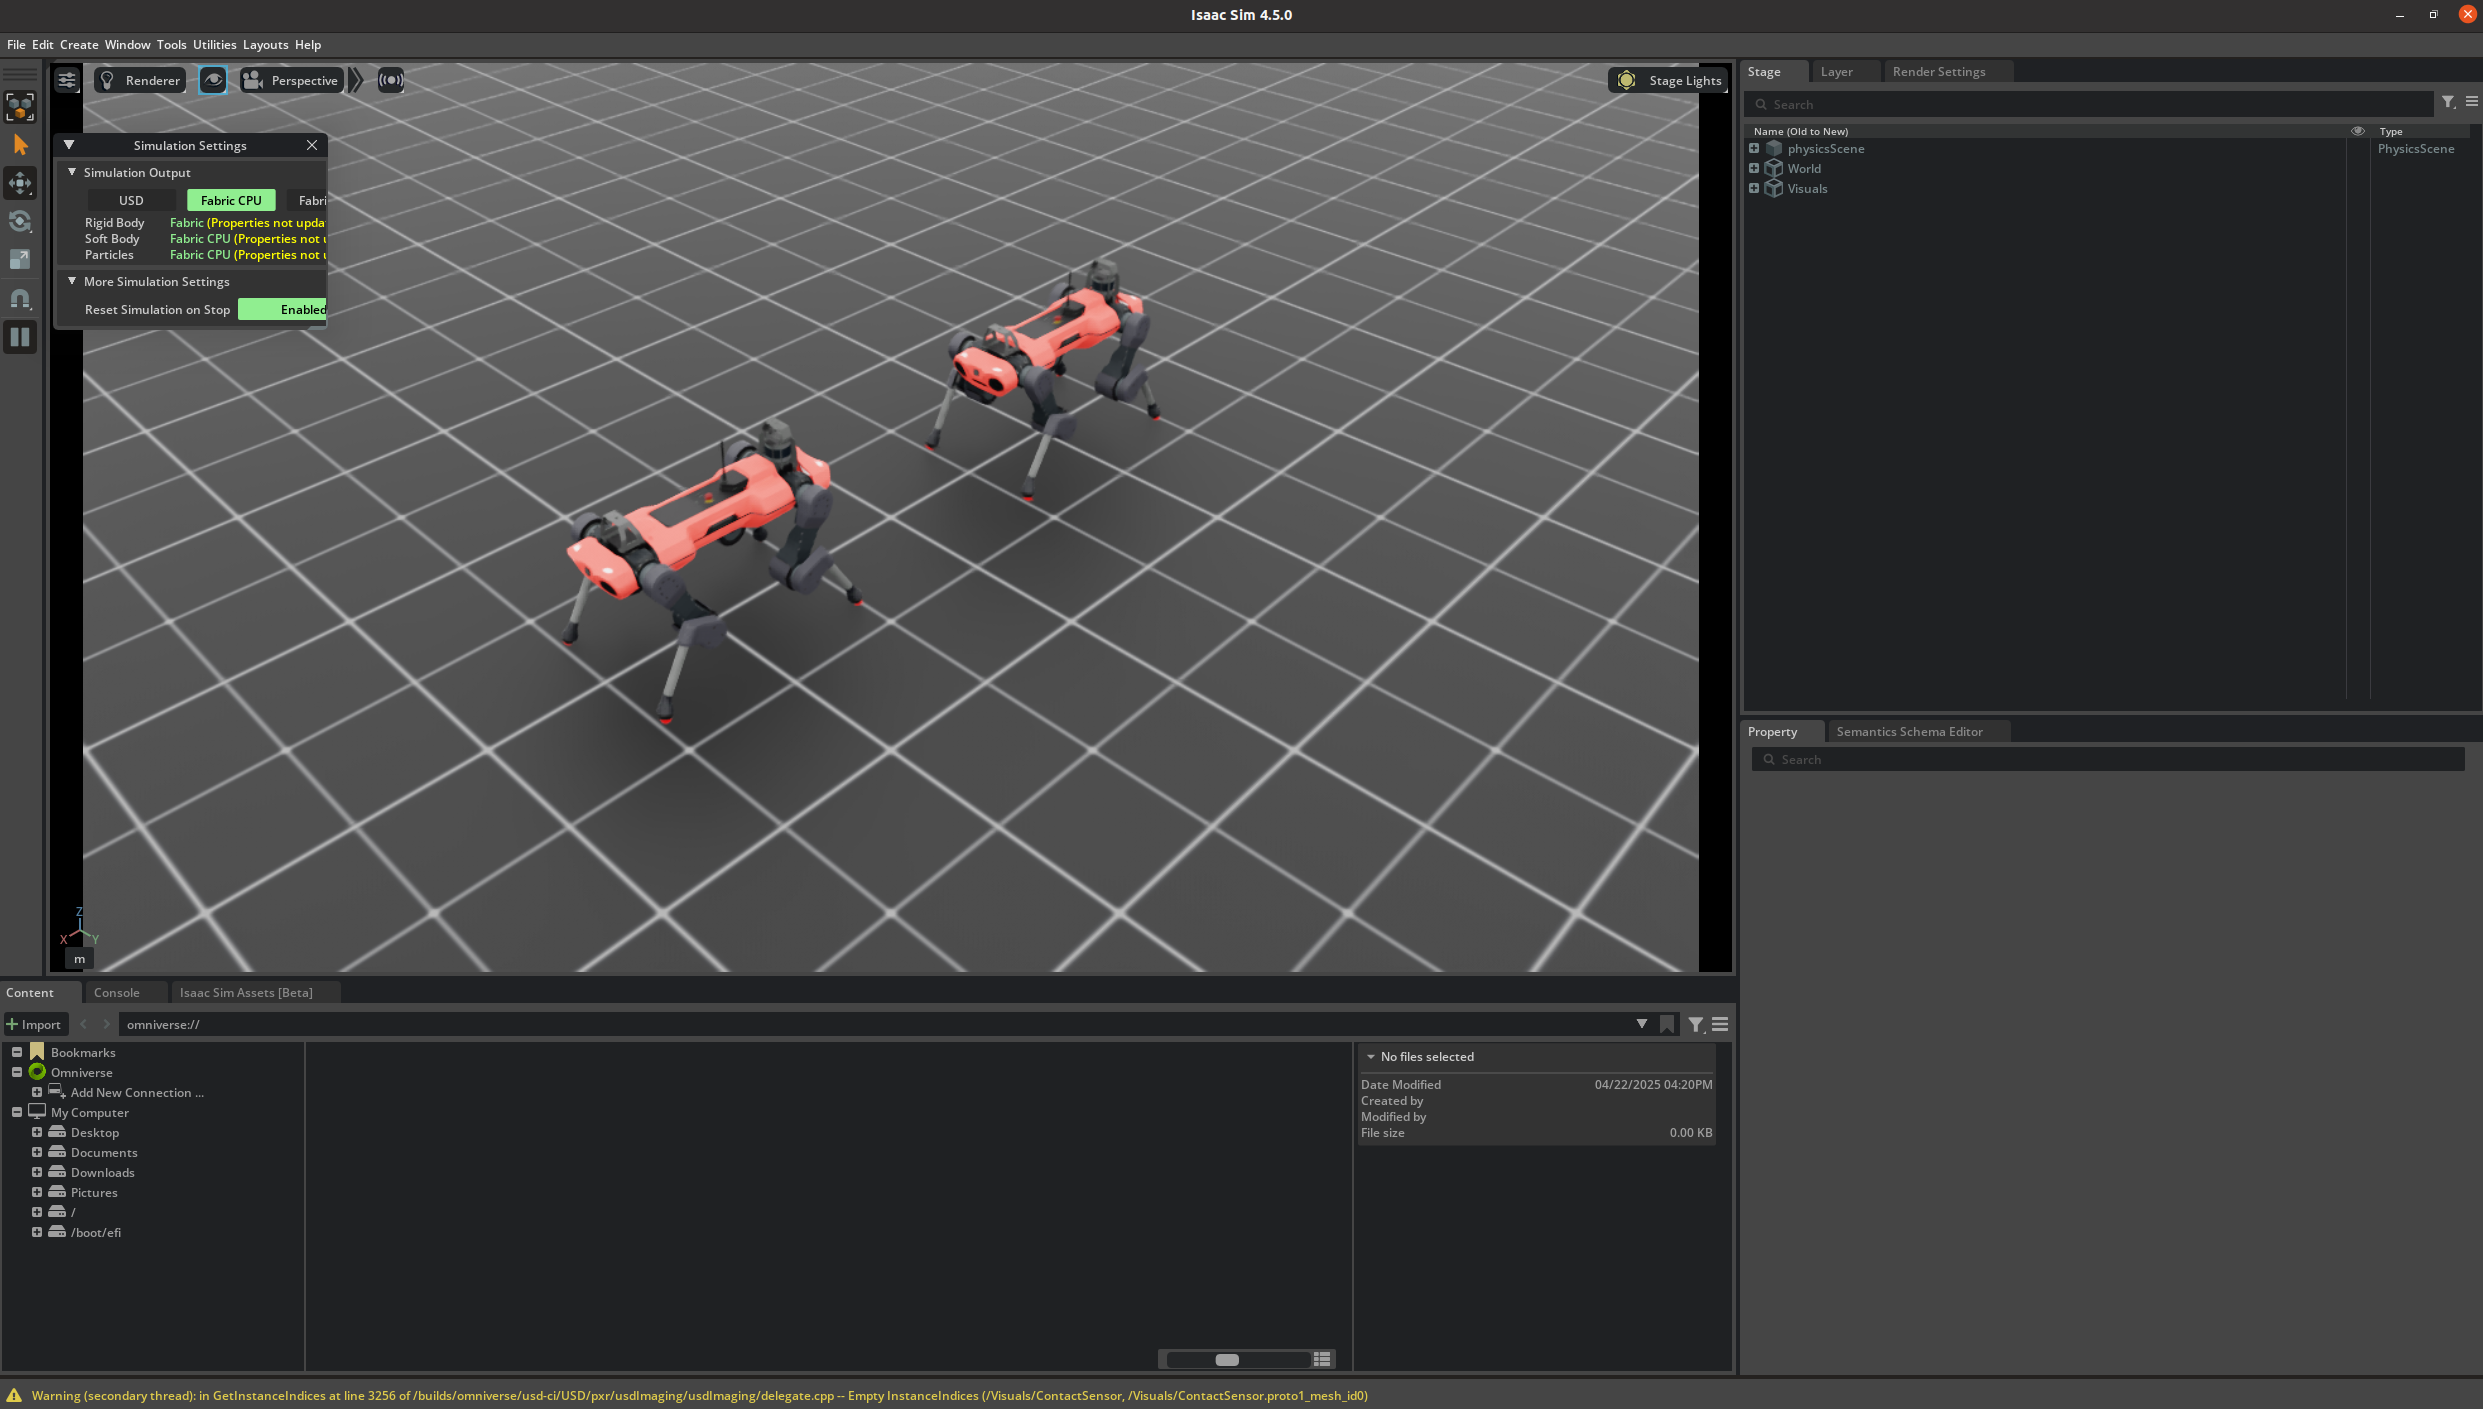Select Fabric CPU output mode
Screen dimensions: 2483x1409
coord(231,201)
